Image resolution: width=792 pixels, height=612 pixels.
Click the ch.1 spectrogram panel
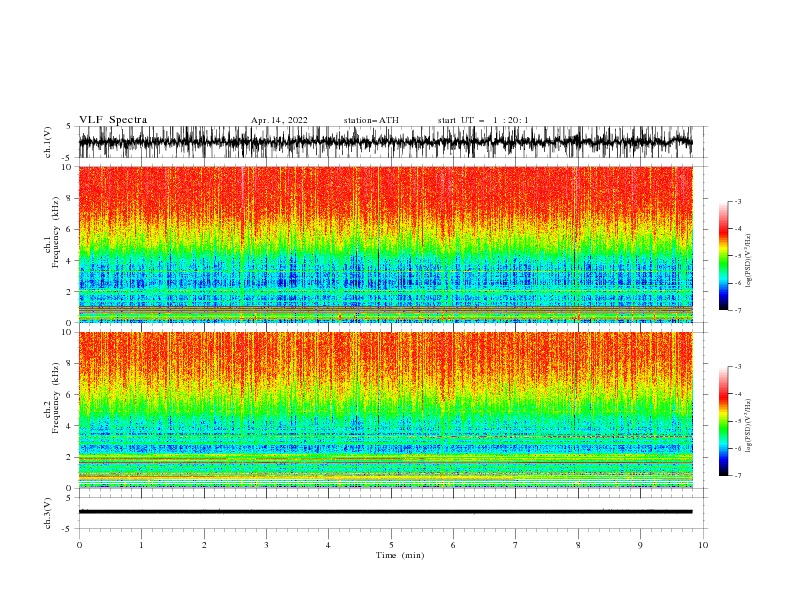click(x=385, y=244)
